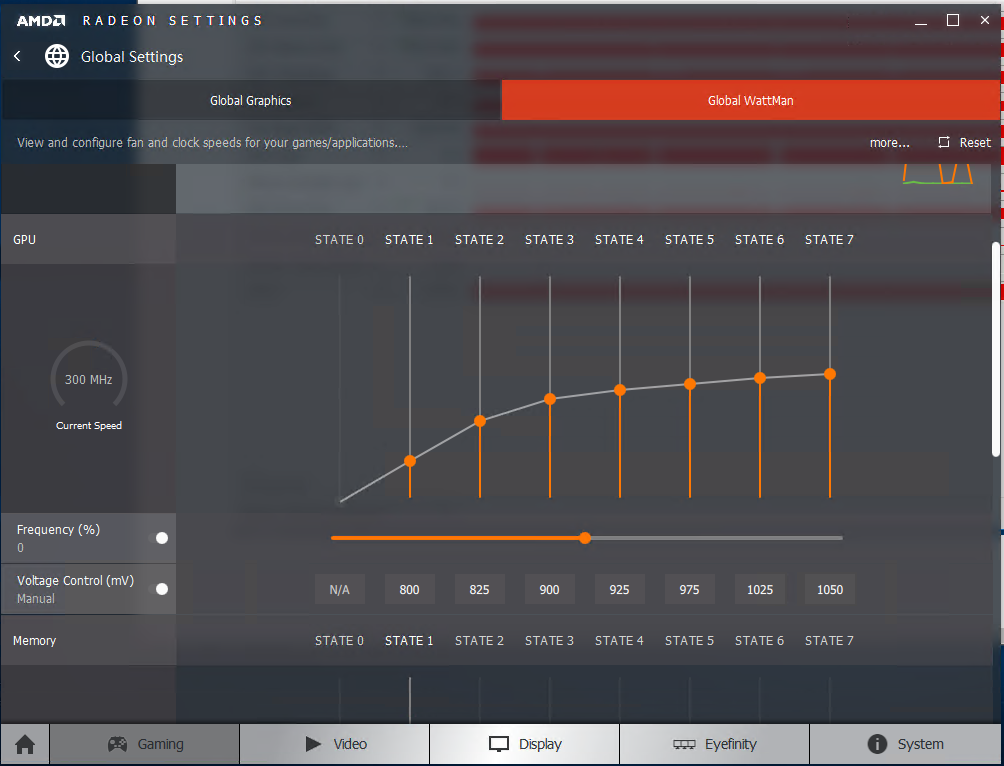Click the GPU section label
1004x766 pixels.
24,240
